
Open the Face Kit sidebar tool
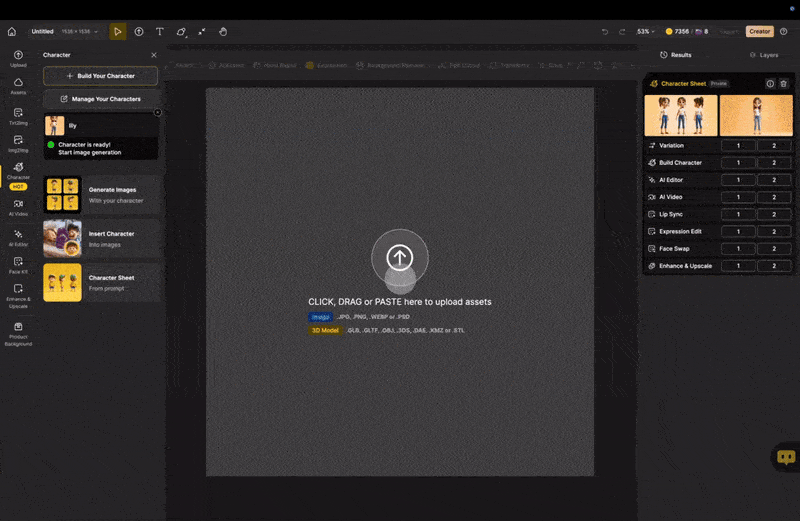pos(18,265)
